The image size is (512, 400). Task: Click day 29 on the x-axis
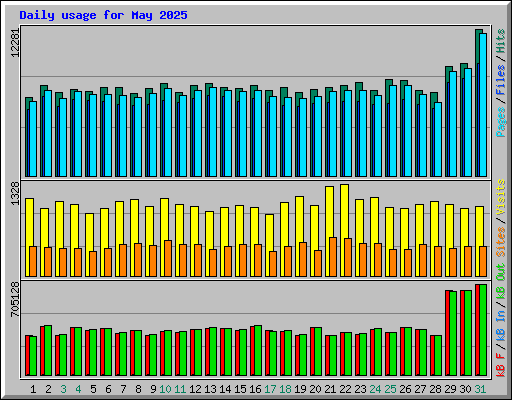pos(450,389)
